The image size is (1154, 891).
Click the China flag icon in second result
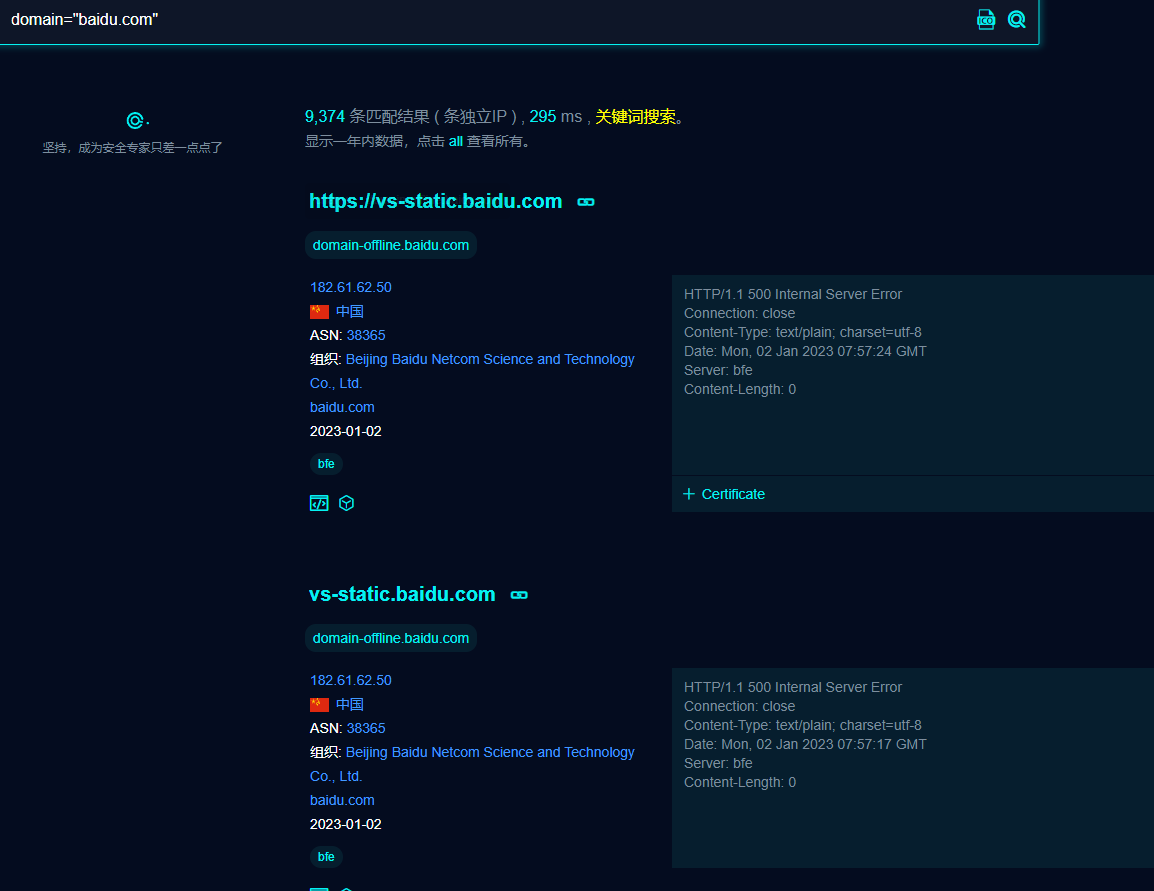[319, 704]
